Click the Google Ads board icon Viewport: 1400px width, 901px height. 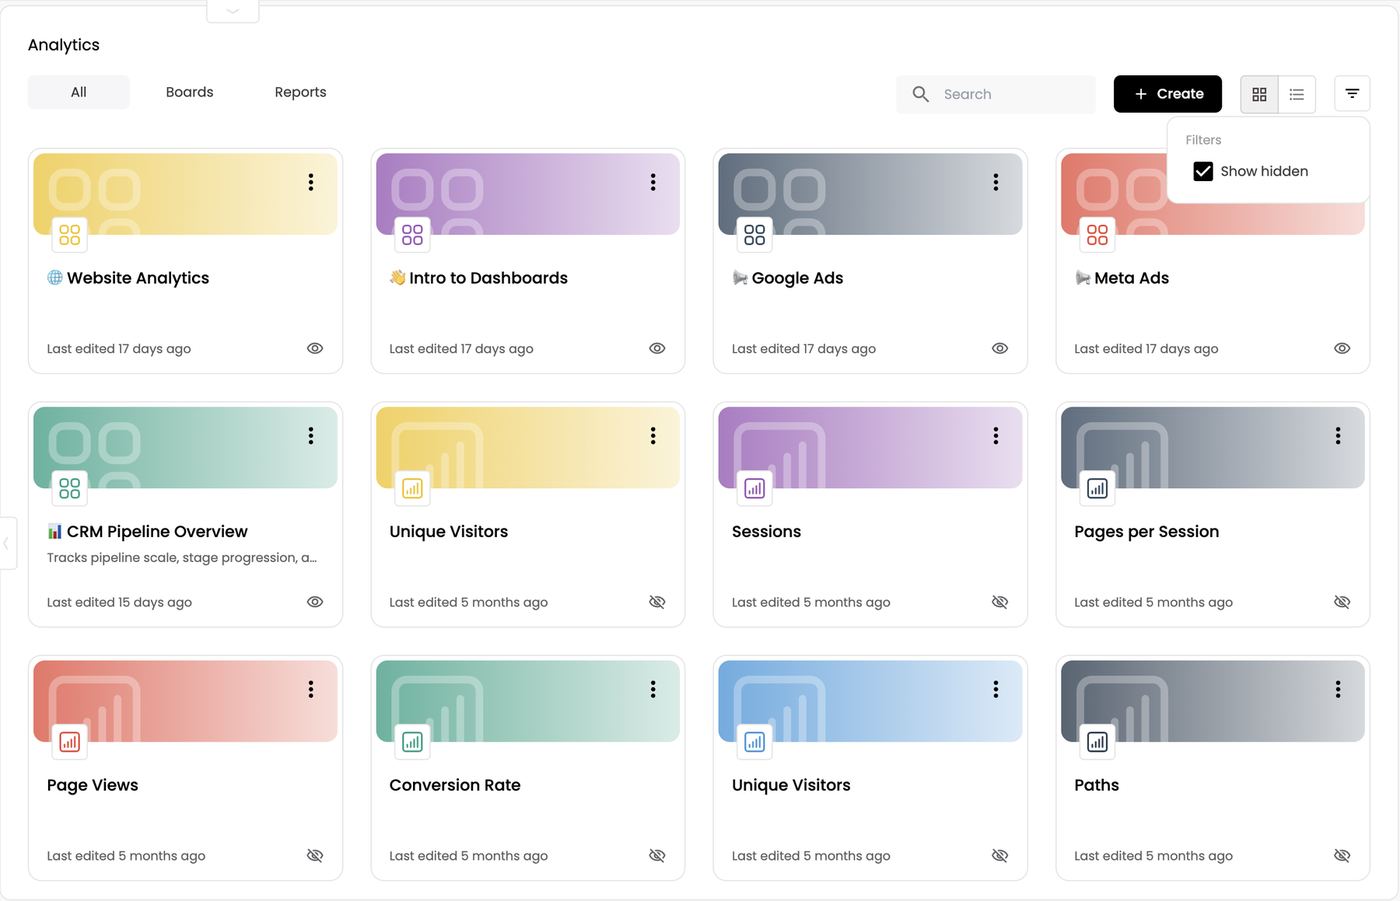tap(754, 235)
